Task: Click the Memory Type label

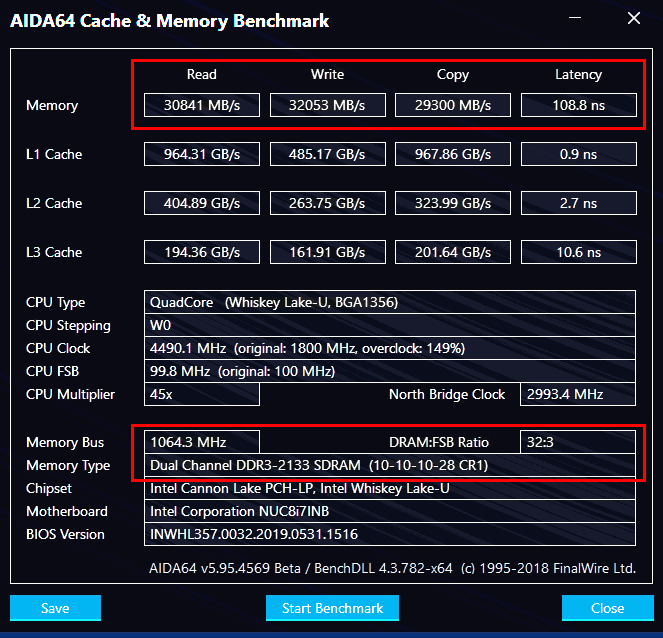Action: tap(68, 466)
